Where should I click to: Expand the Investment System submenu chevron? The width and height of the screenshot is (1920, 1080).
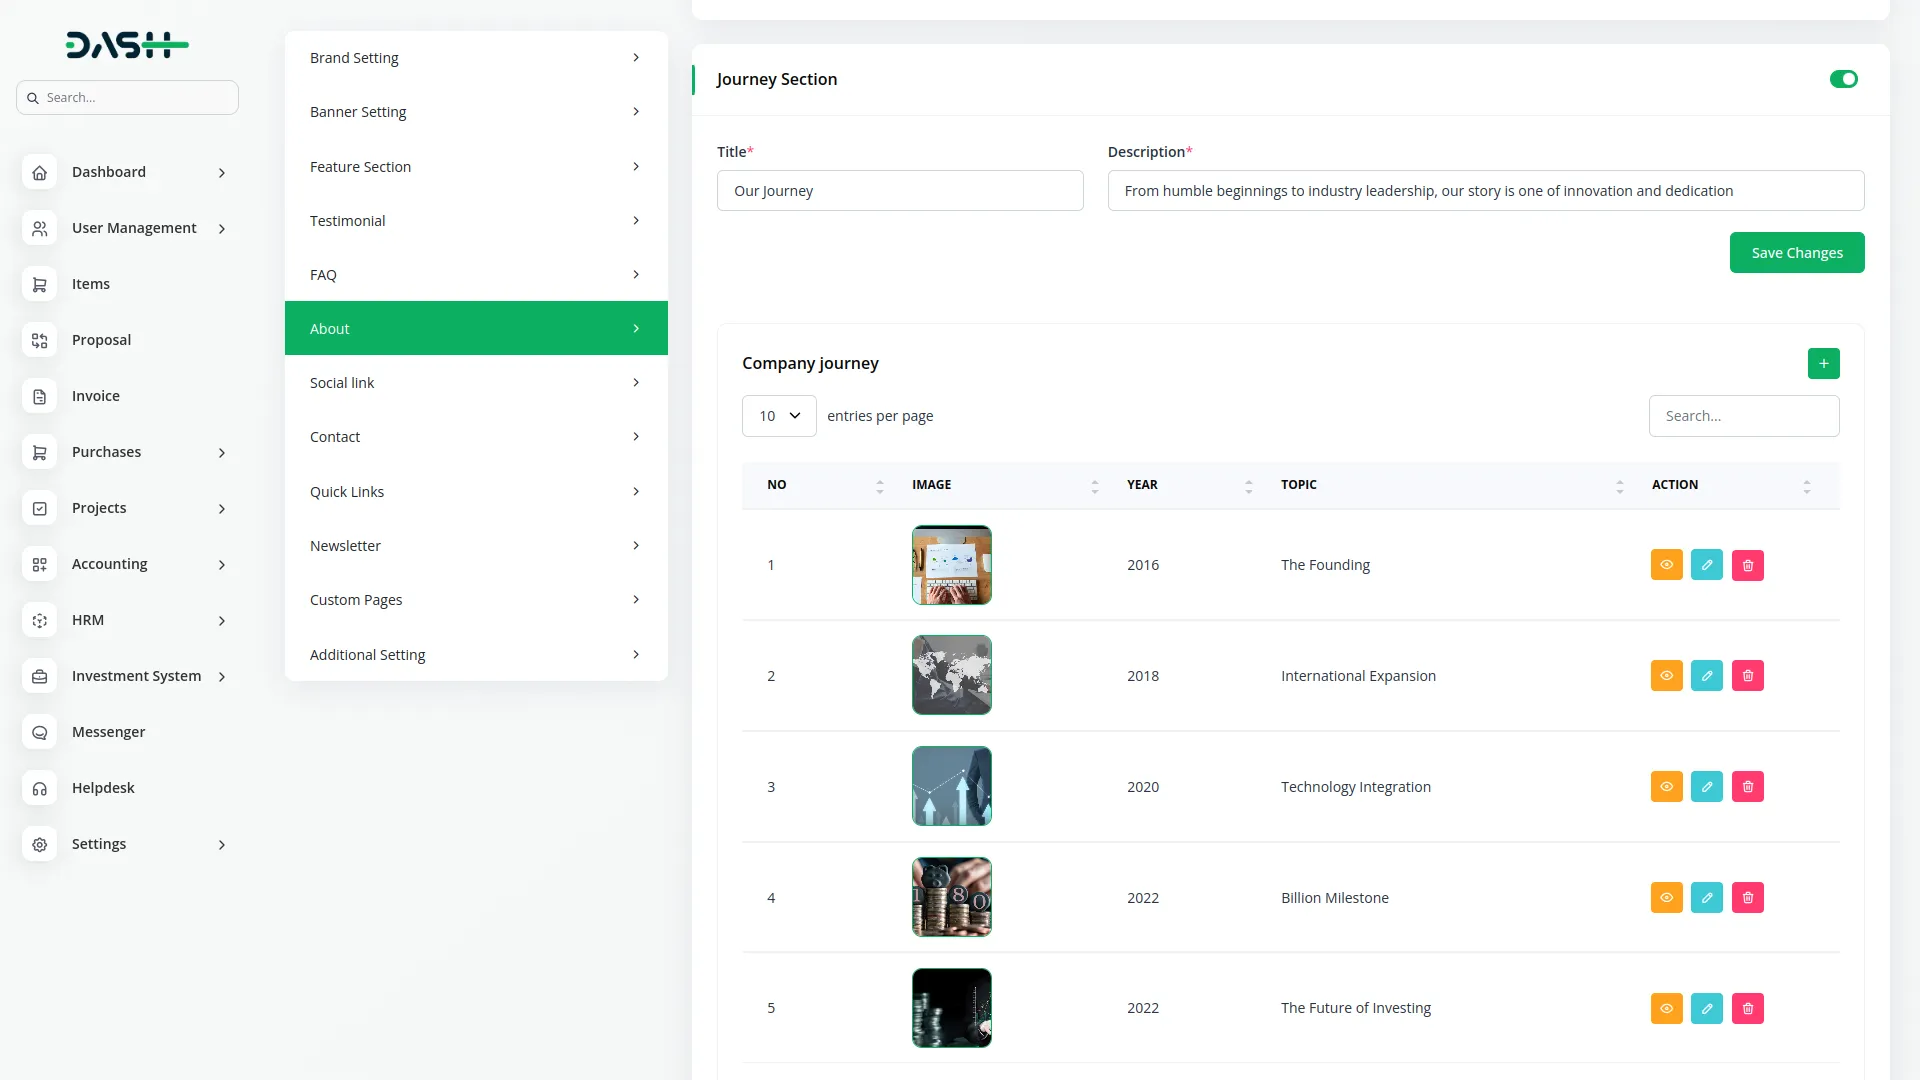222,677
